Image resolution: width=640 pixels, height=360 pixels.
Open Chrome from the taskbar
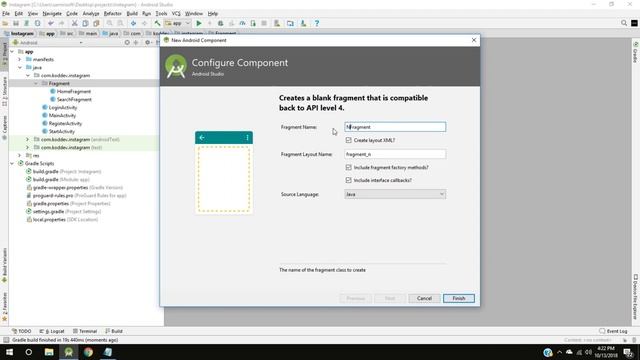pyautogui.click(x=88, y=352)
